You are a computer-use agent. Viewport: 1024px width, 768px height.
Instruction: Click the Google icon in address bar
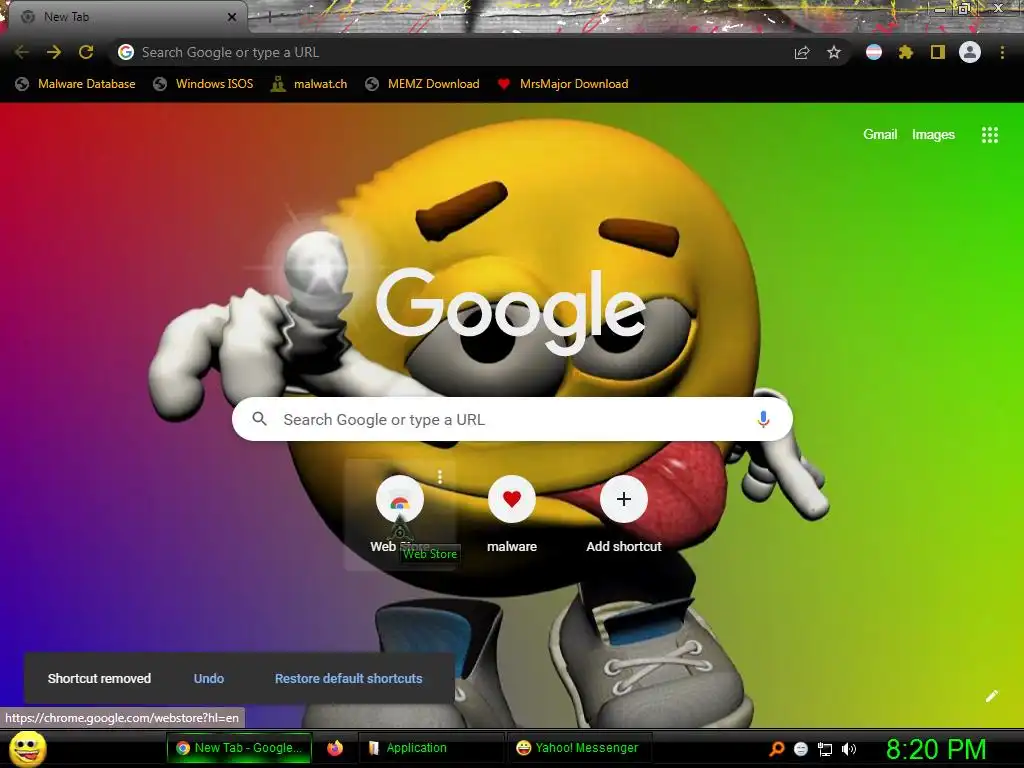click(x=126, y=52)
